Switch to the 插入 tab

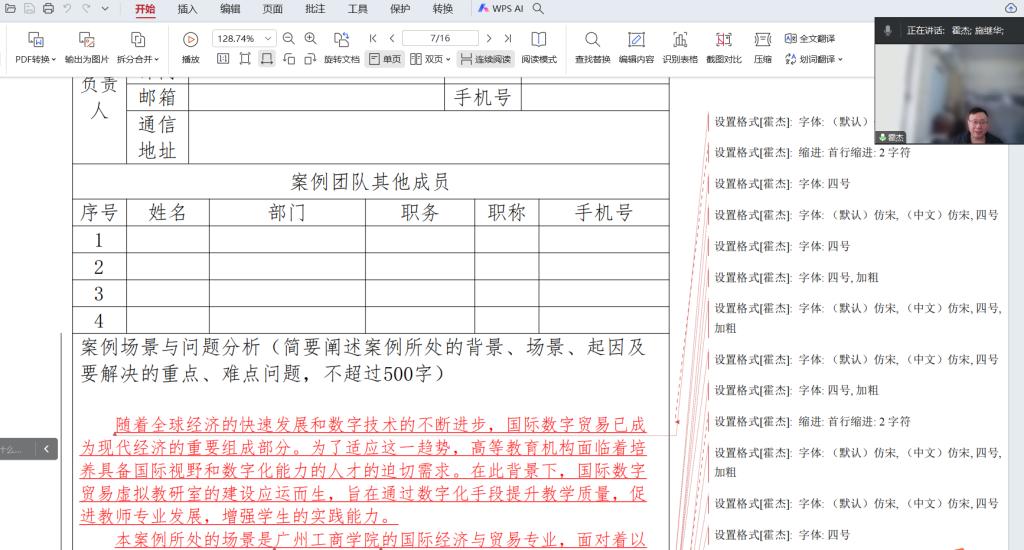coord(187,9)
